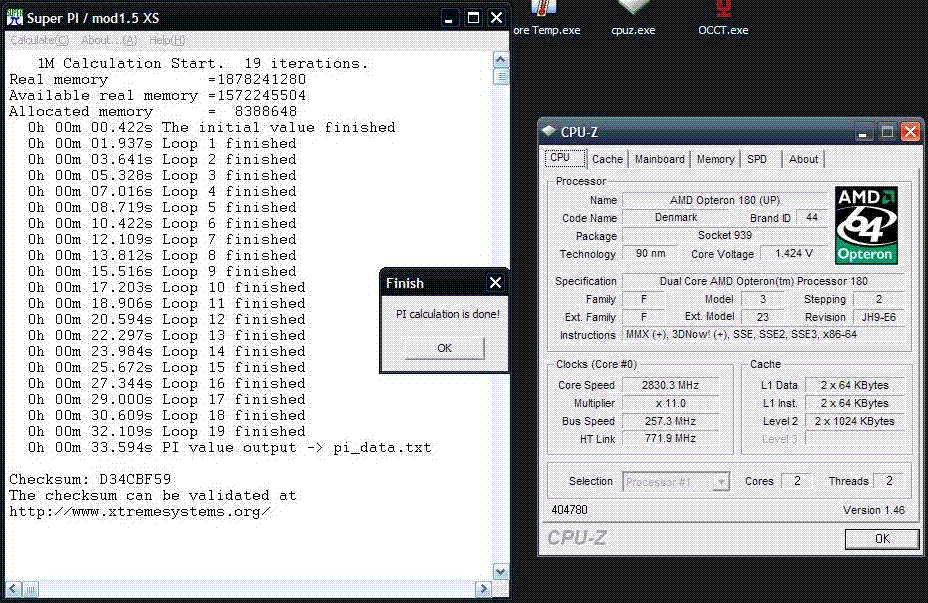Click the Name field AMD Opteron 180 (UP)

pos(725,200)
